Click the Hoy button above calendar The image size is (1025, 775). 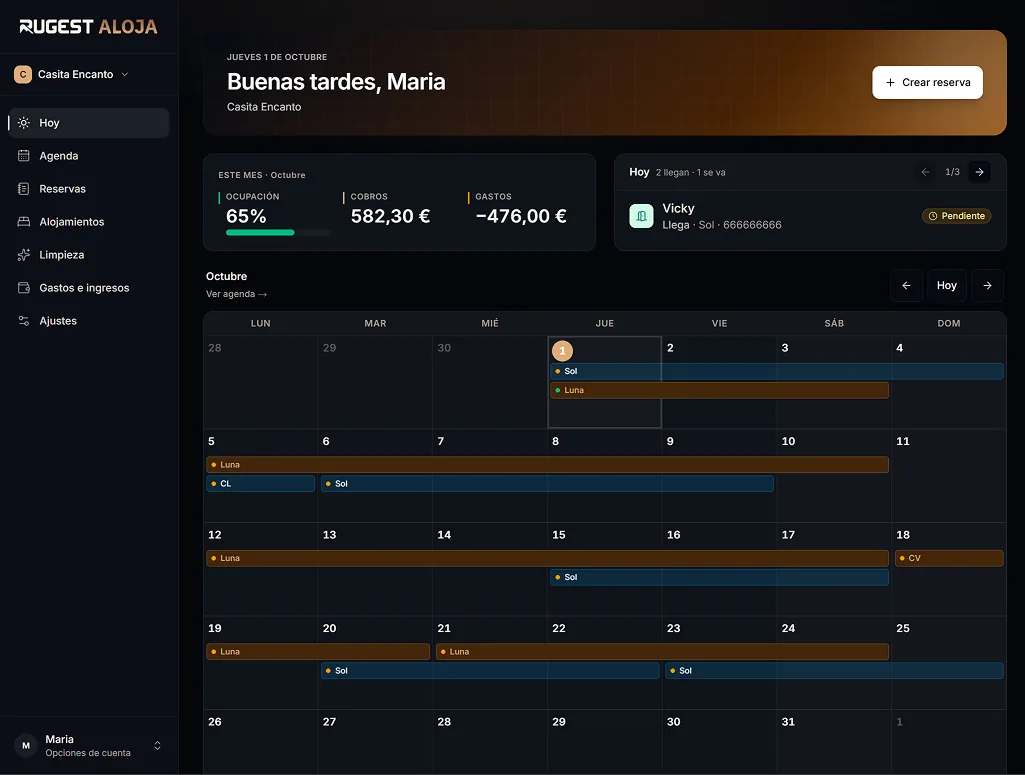pos(947,286)
